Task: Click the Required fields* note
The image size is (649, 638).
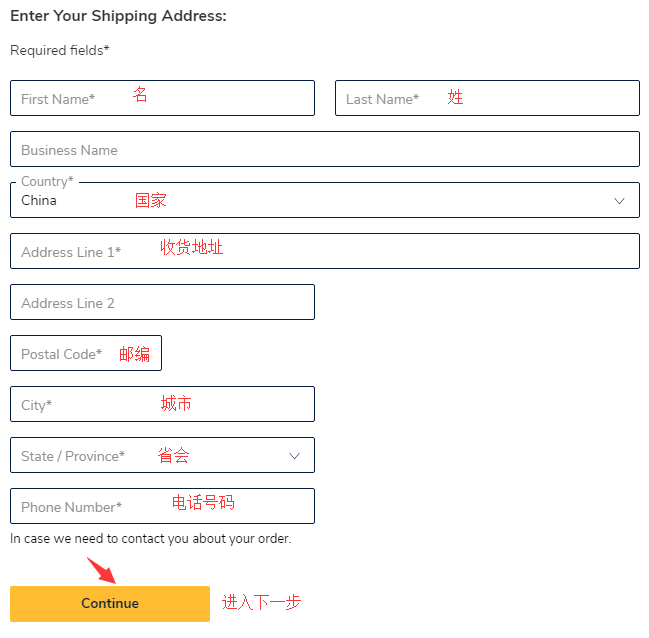Action: [60, 50]
